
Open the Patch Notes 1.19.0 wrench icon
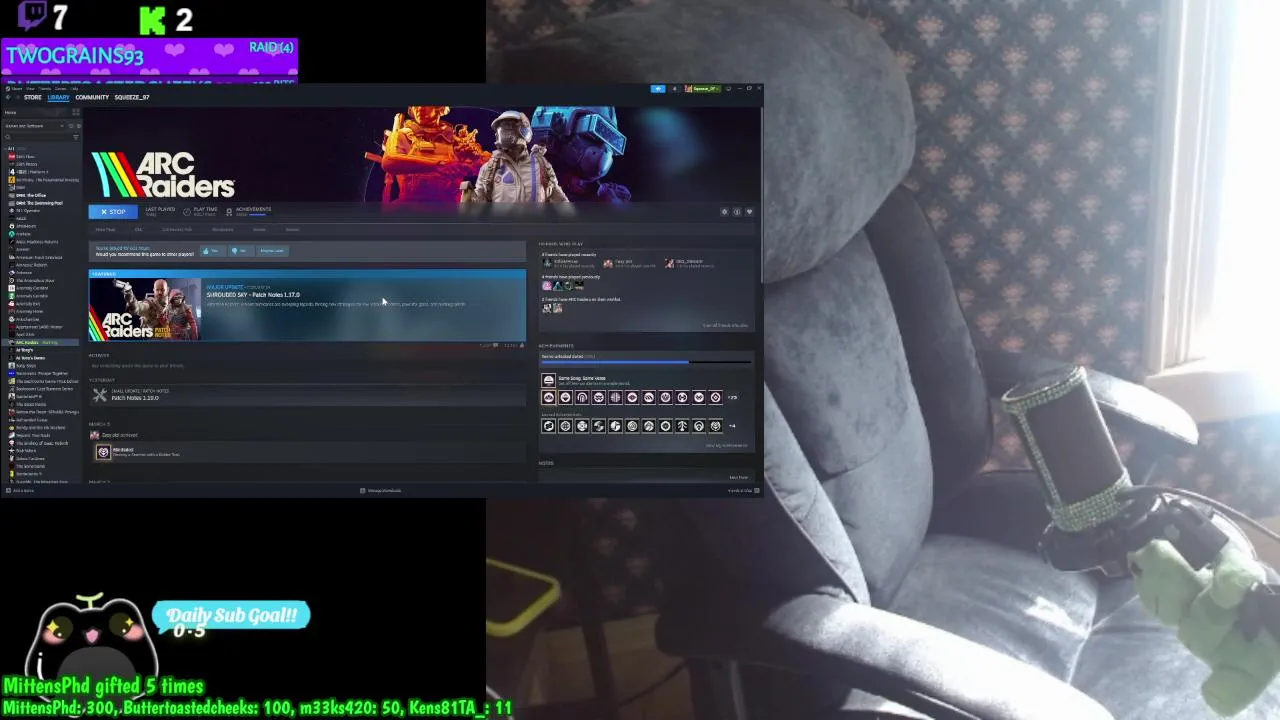tap(100, 395)
